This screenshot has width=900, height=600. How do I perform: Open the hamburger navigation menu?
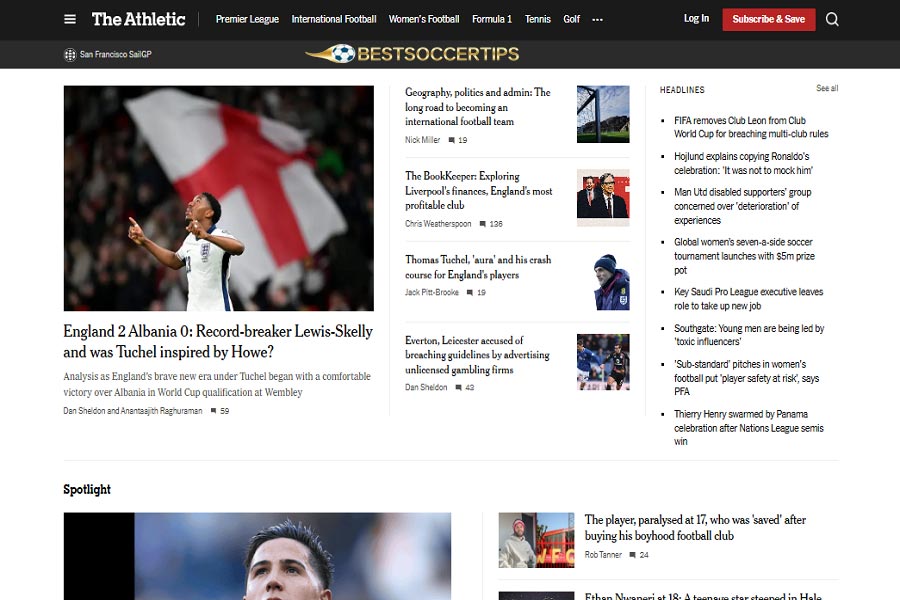coord(69,20)
